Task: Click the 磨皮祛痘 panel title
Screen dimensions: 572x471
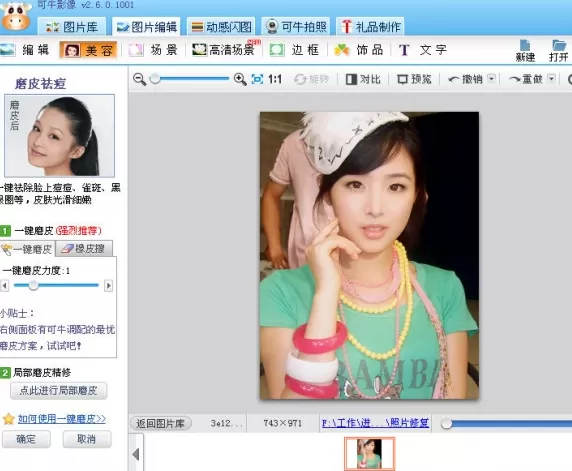Action: coord(40,84)
